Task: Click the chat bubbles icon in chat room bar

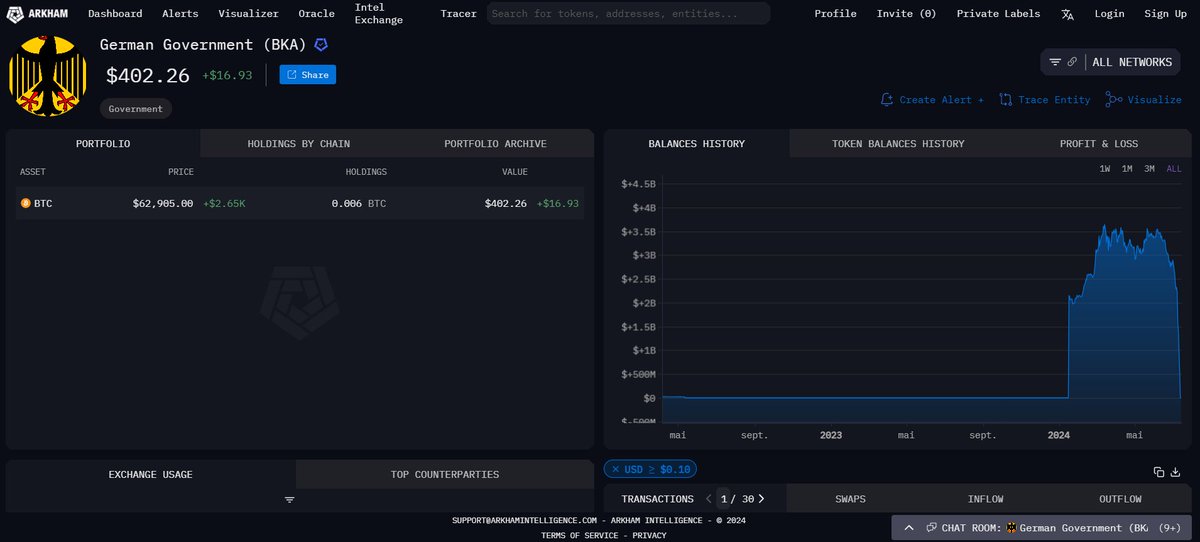Action: pos(932,527)
